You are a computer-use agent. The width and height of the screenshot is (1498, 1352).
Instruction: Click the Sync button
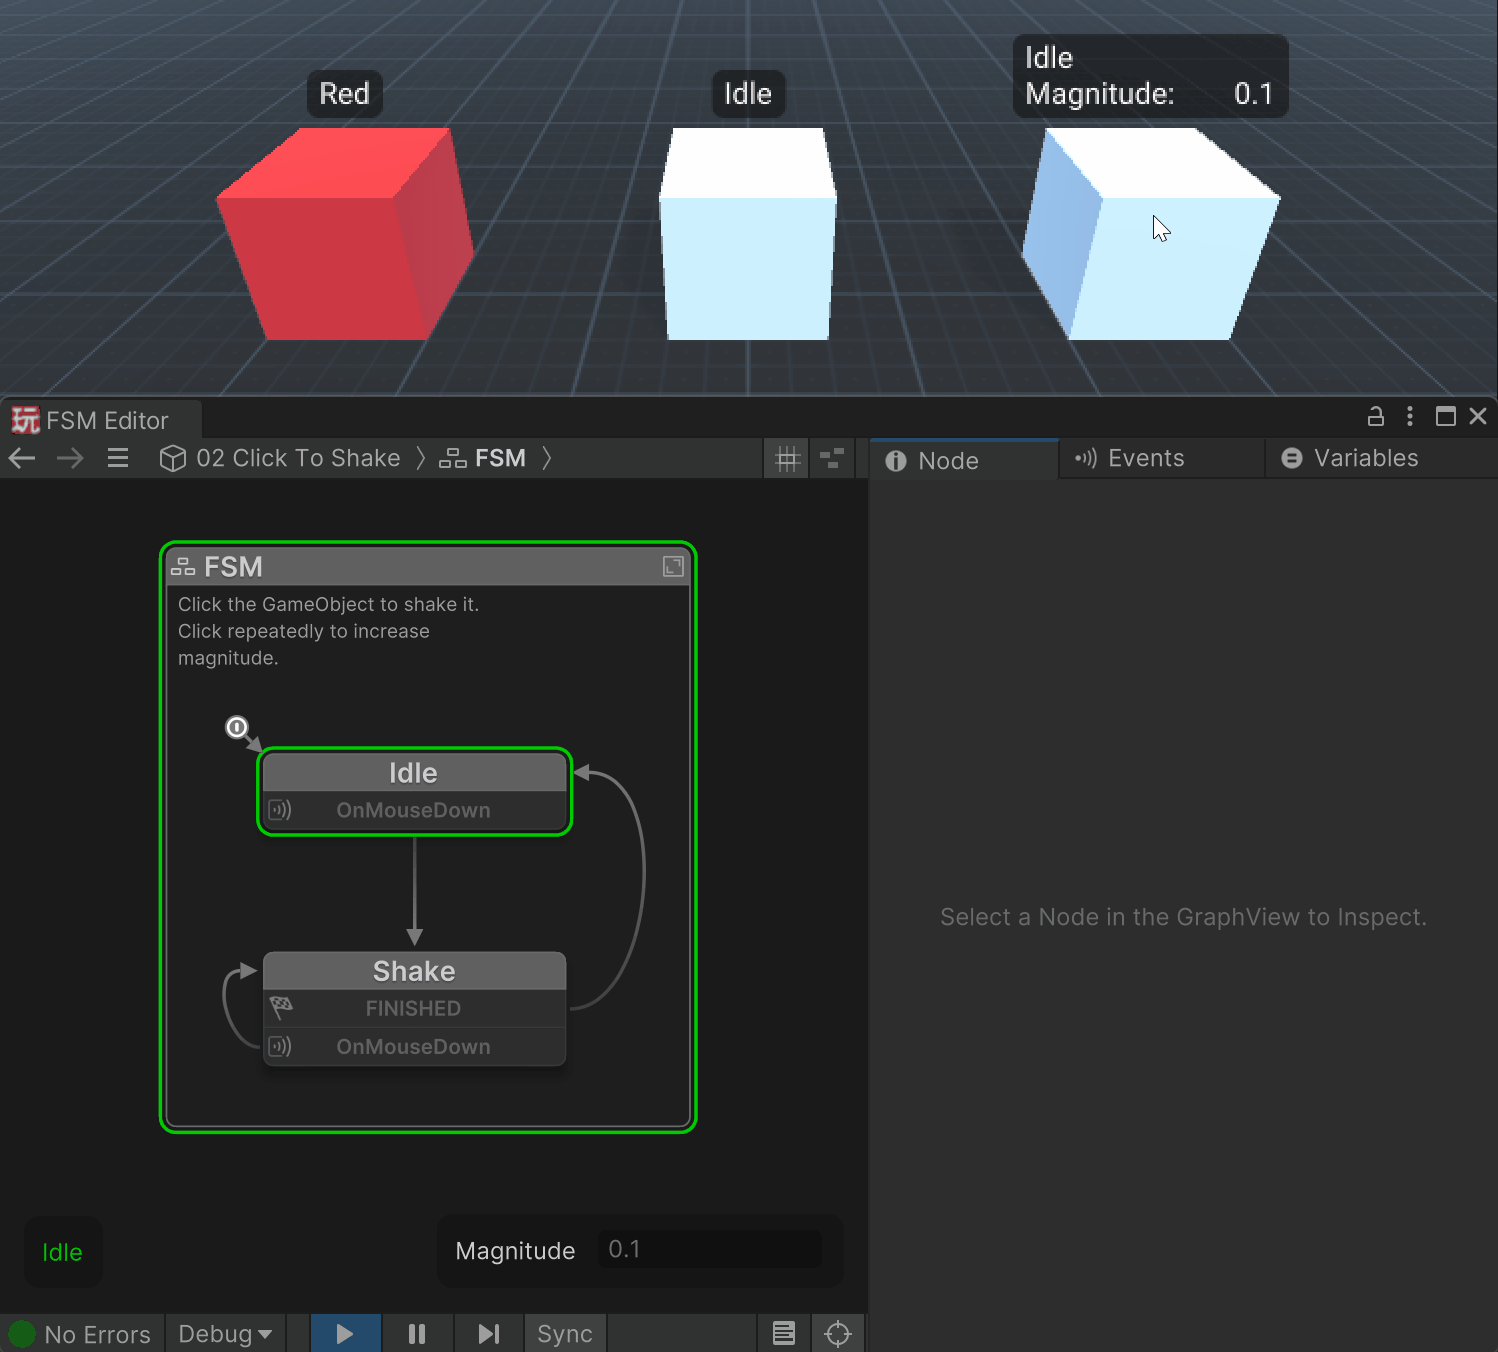pos(565,1334)
